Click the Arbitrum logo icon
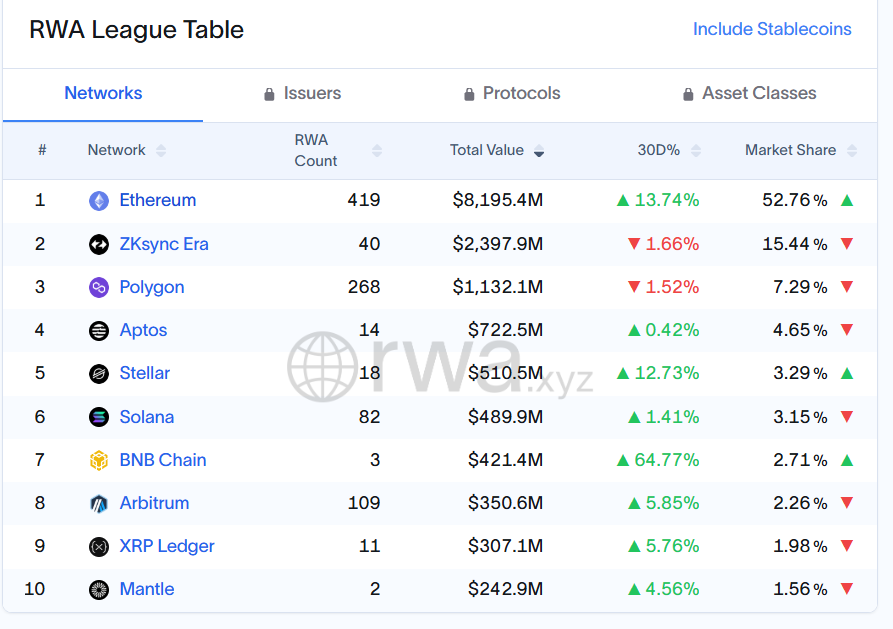 [99, 504]
